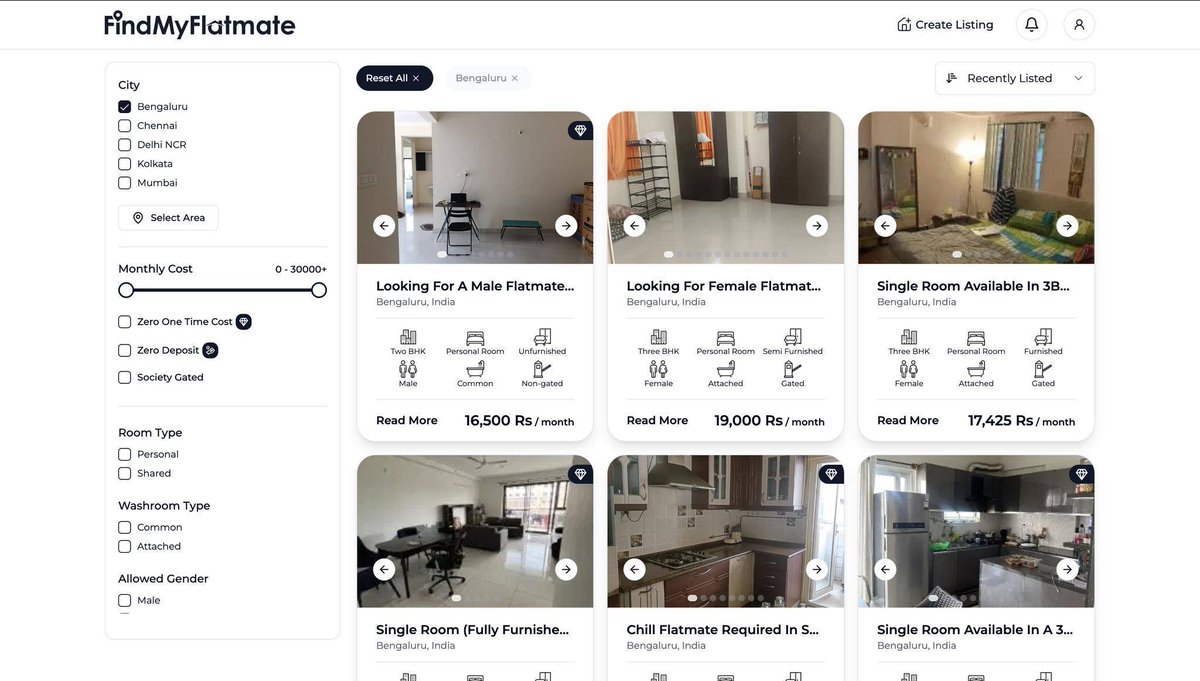
Task: Click Personal Room icon on 17,425 Rs listing
Action: 976,337
